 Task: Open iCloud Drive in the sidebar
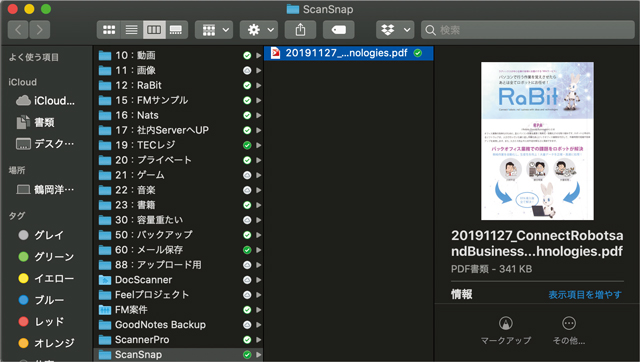[x=46, y=101]
